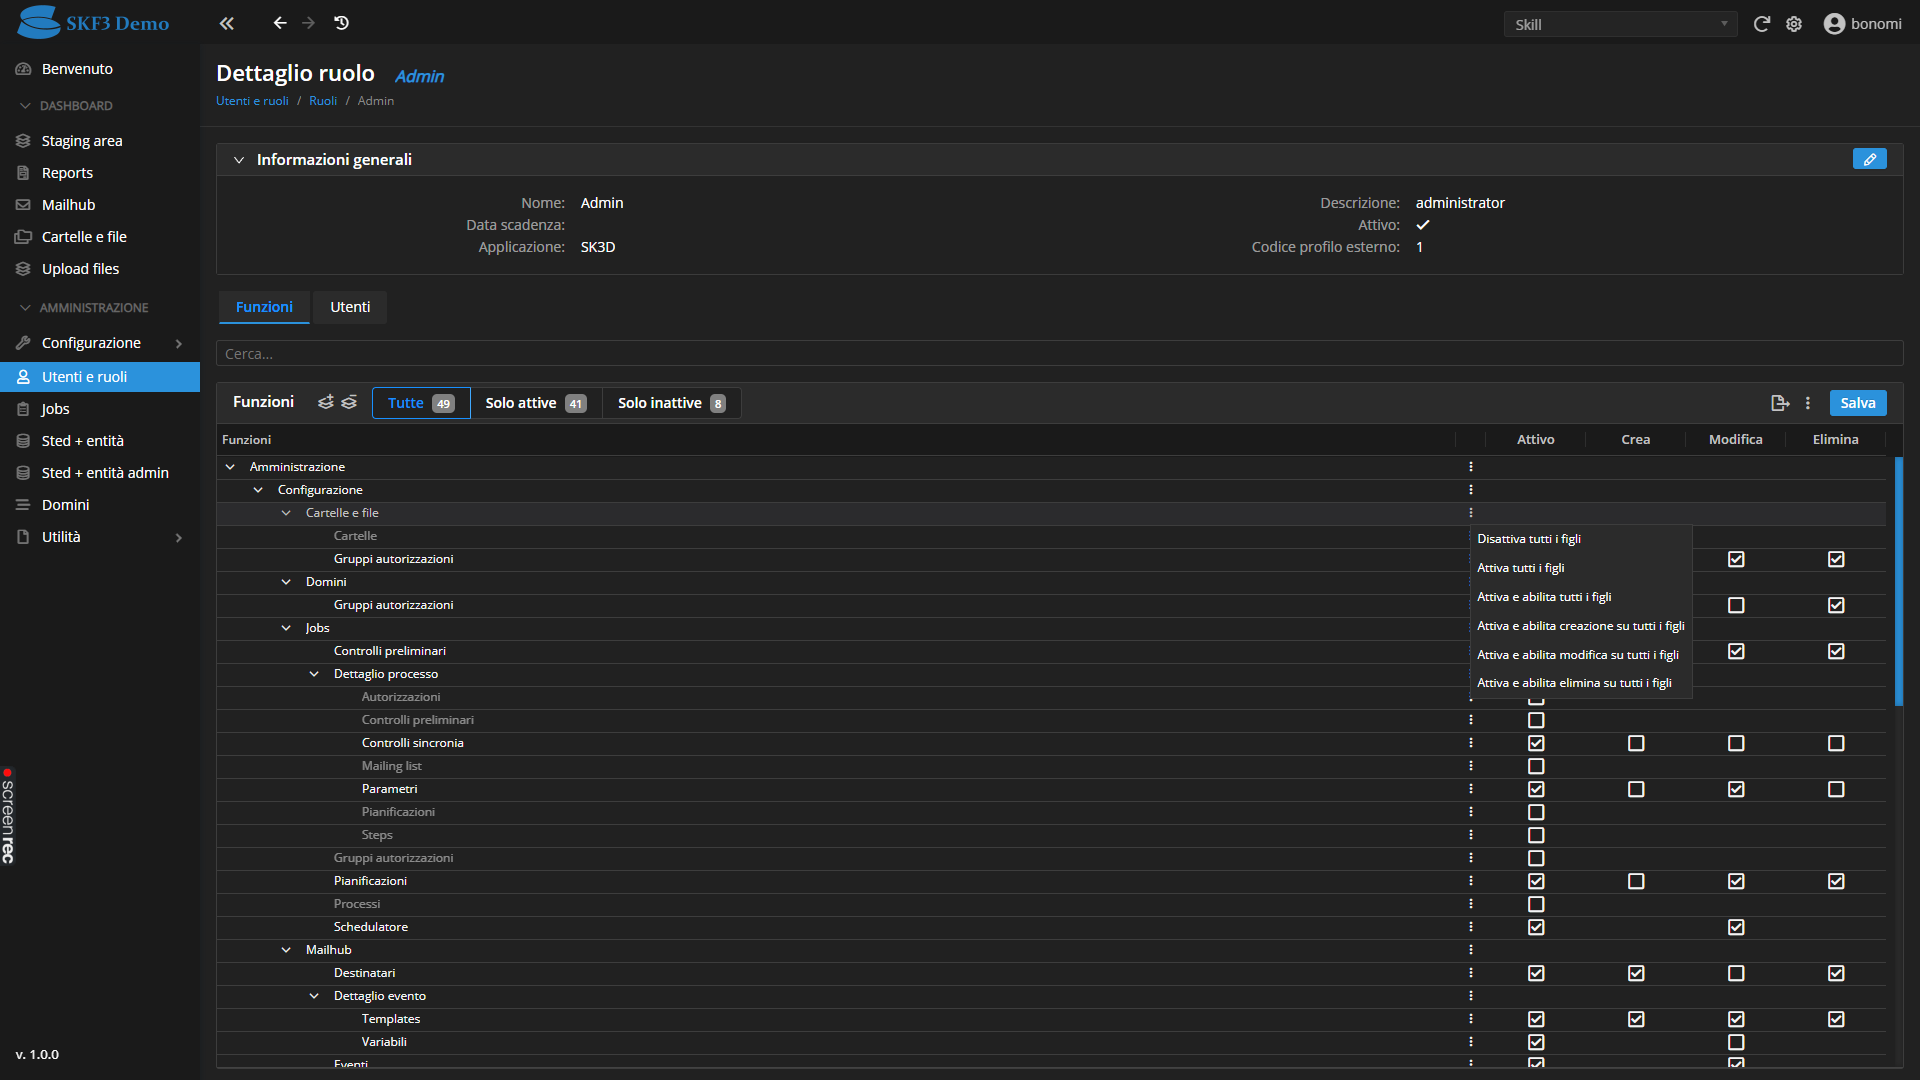Toggle Elimina checkbox for Parametri

coord(1836,789)
